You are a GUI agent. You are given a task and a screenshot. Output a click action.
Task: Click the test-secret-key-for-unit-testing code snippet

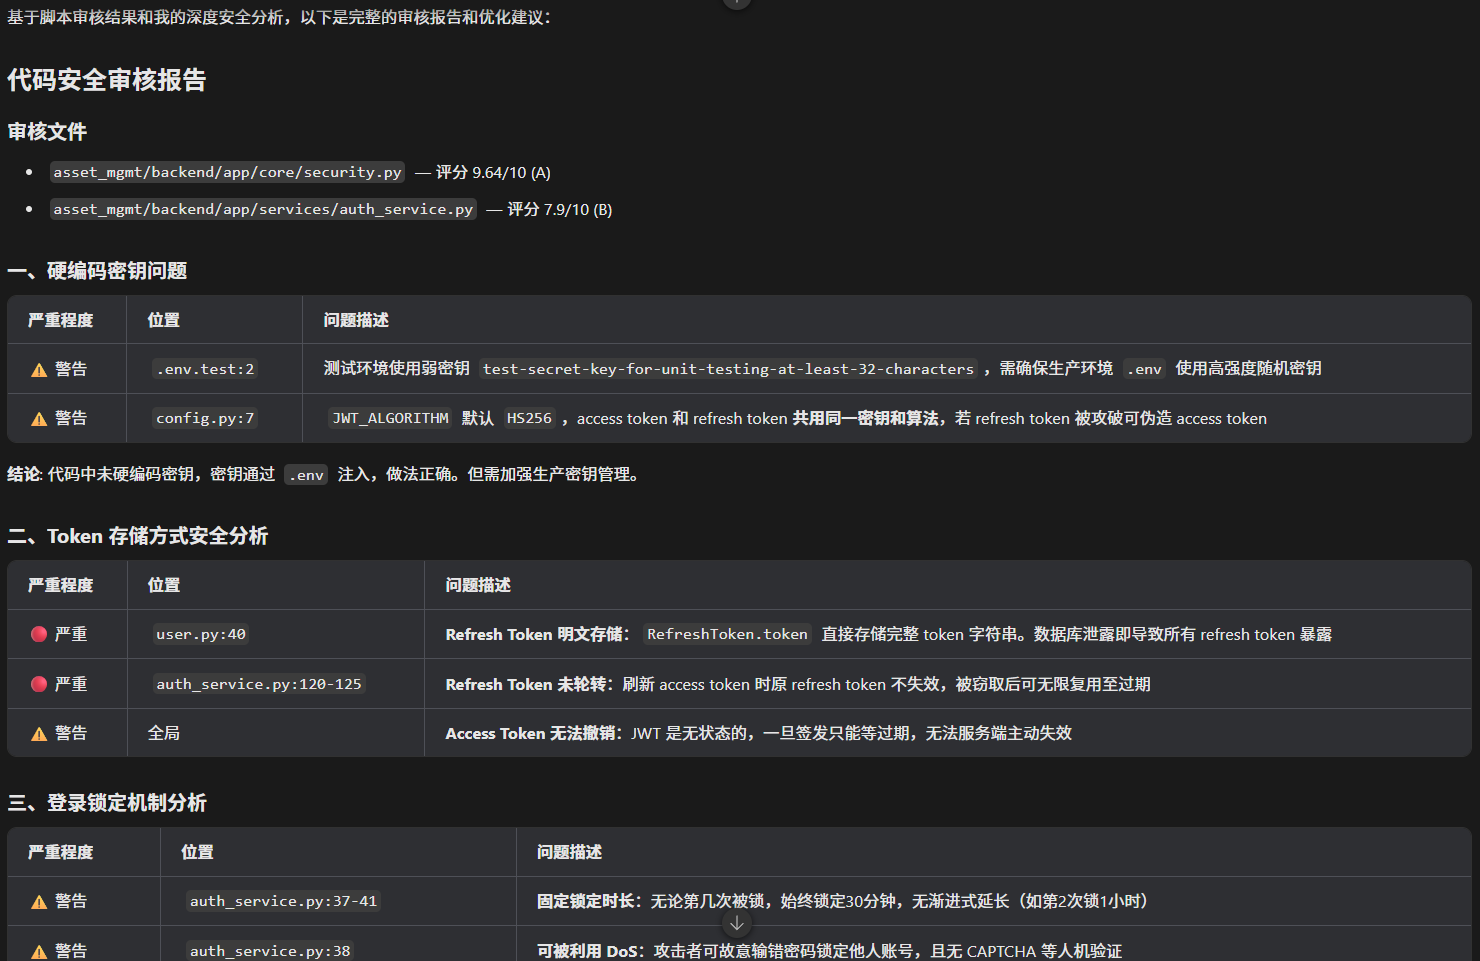tap(728, 369)
